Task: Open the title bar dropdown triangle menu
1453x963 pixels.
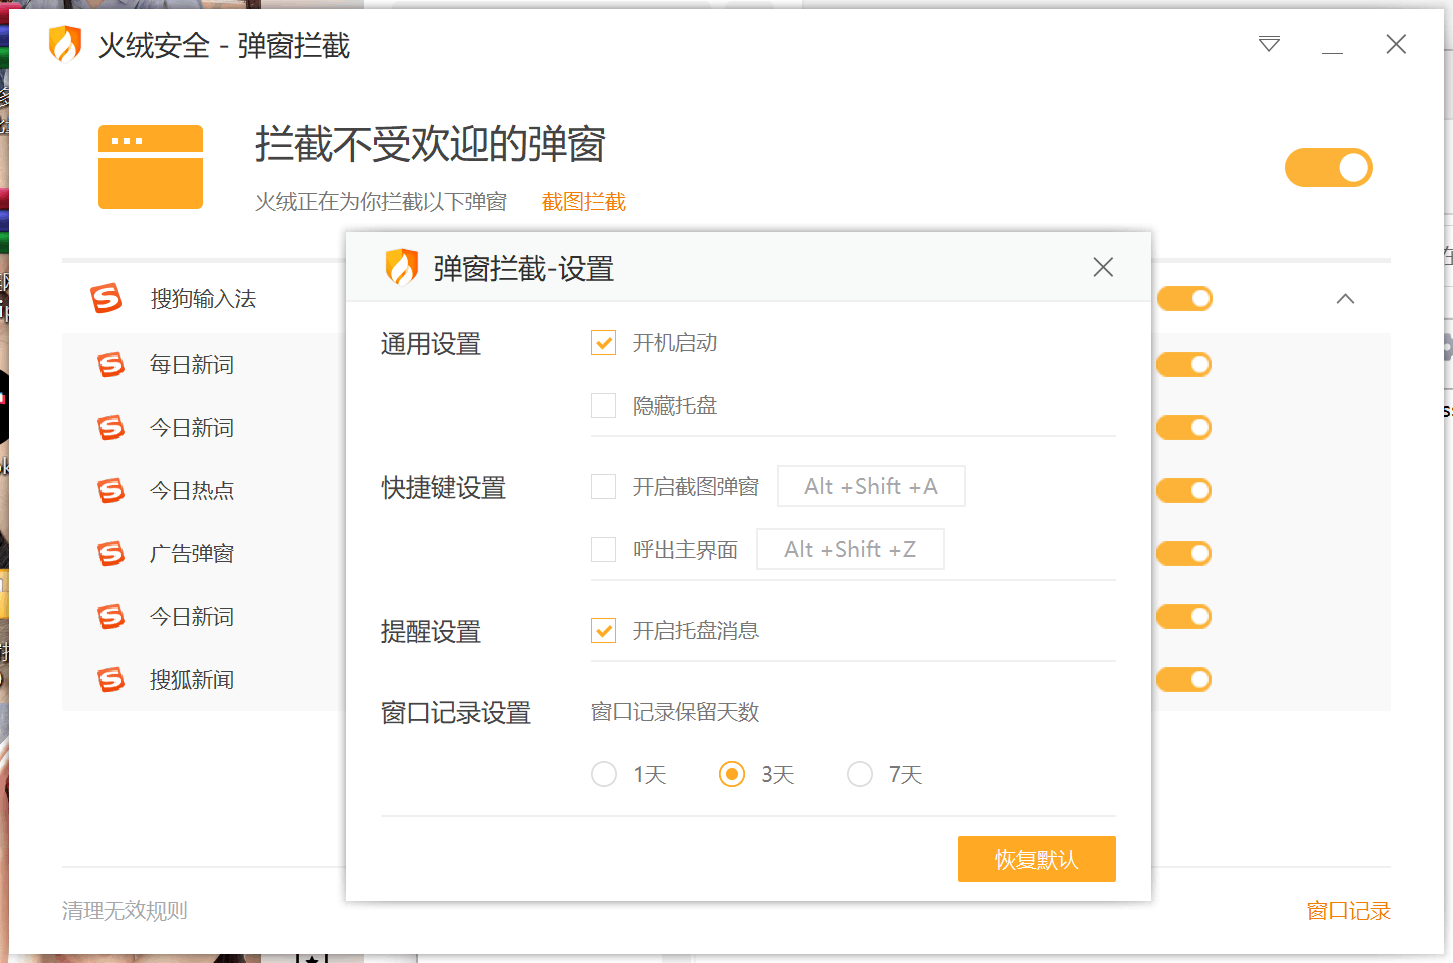Action: point(1269,44)
